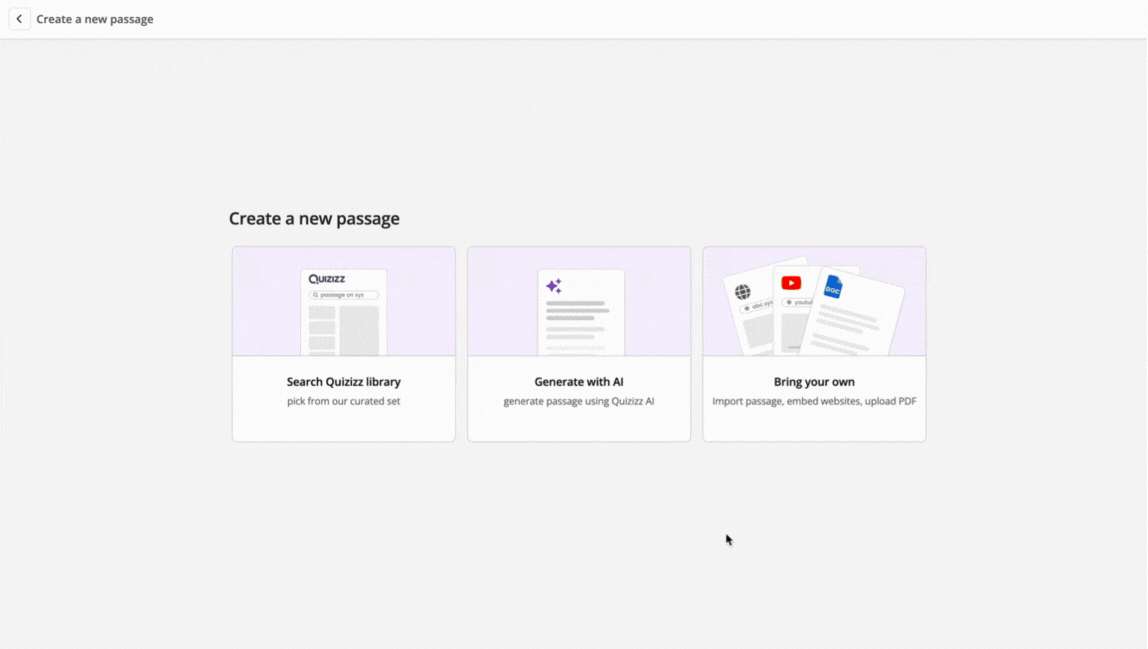Go back using the top-left arrow

(19, 19)
